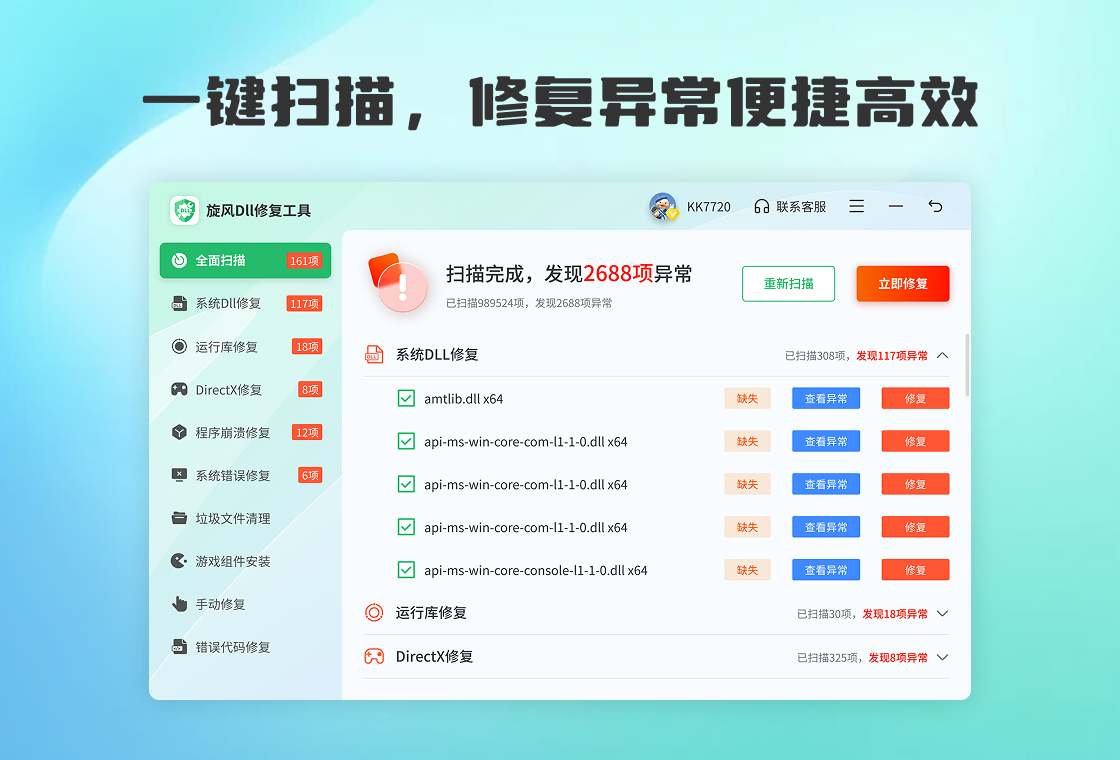
Task: Toggle checkbox for api-ms-win-core-console-l1-1-0.dll
Action: [x=406, y=570]
